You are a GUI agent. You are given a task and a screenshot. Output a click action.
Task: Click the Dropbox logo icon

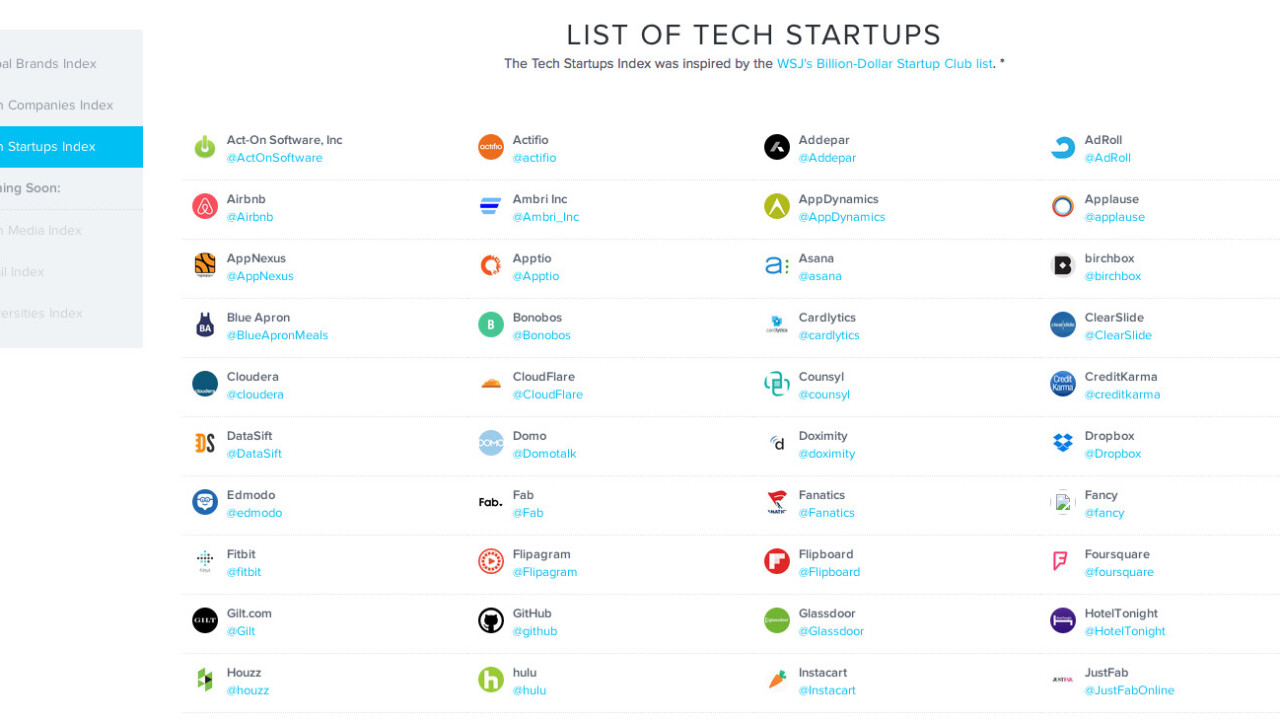coord(1062,443)
